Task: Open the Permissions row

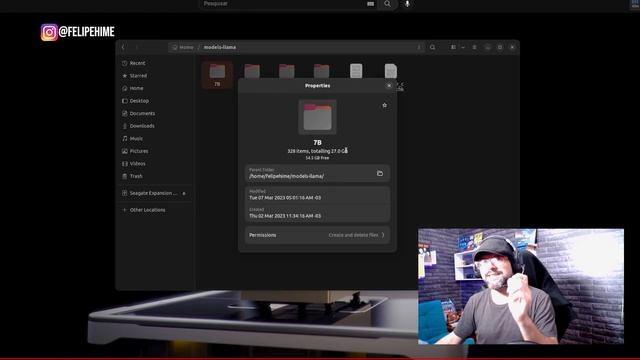Action: [317, 235]
